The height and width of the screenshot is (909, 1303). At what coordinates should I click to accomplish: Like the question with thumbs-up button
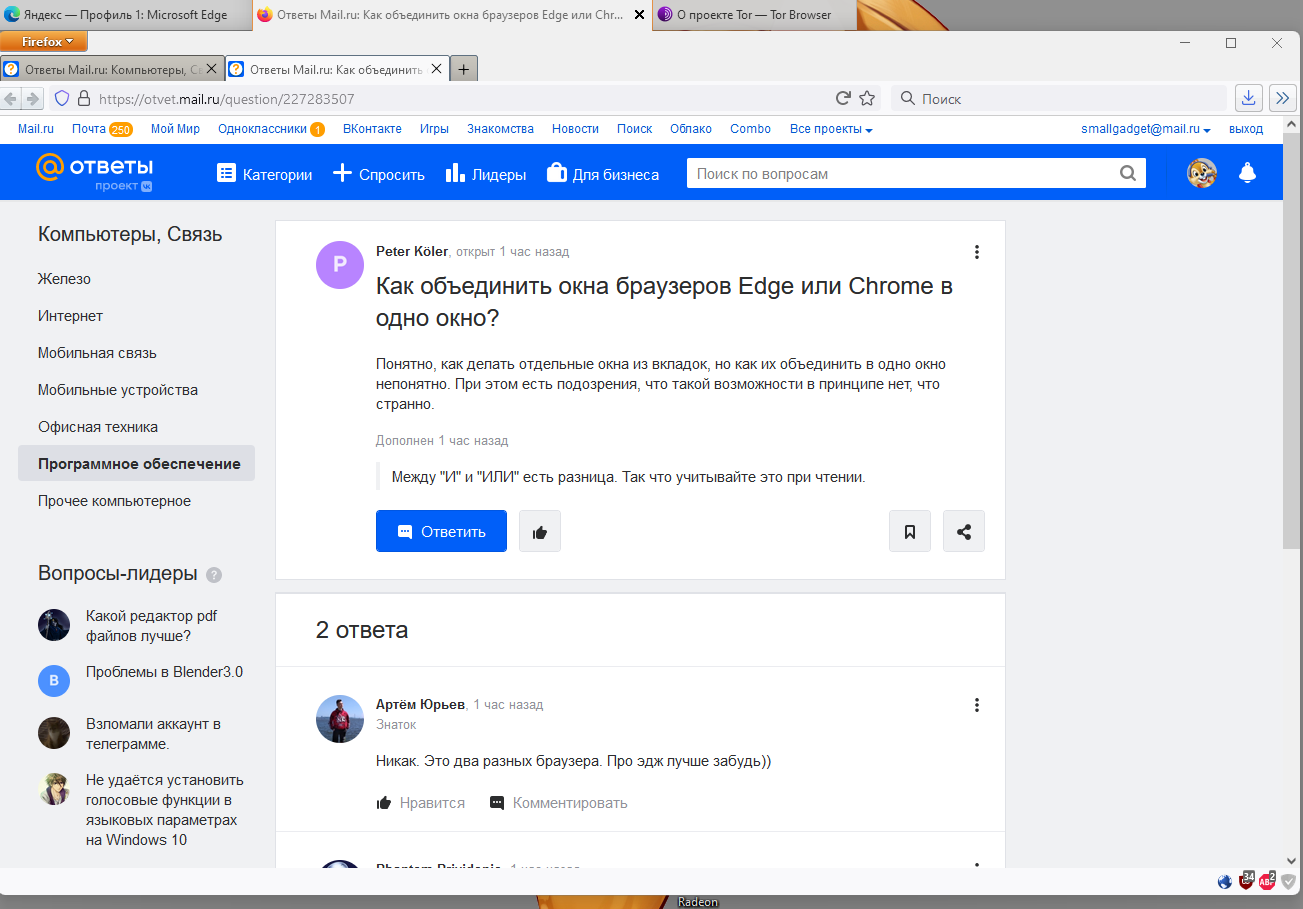click(540, 531)
